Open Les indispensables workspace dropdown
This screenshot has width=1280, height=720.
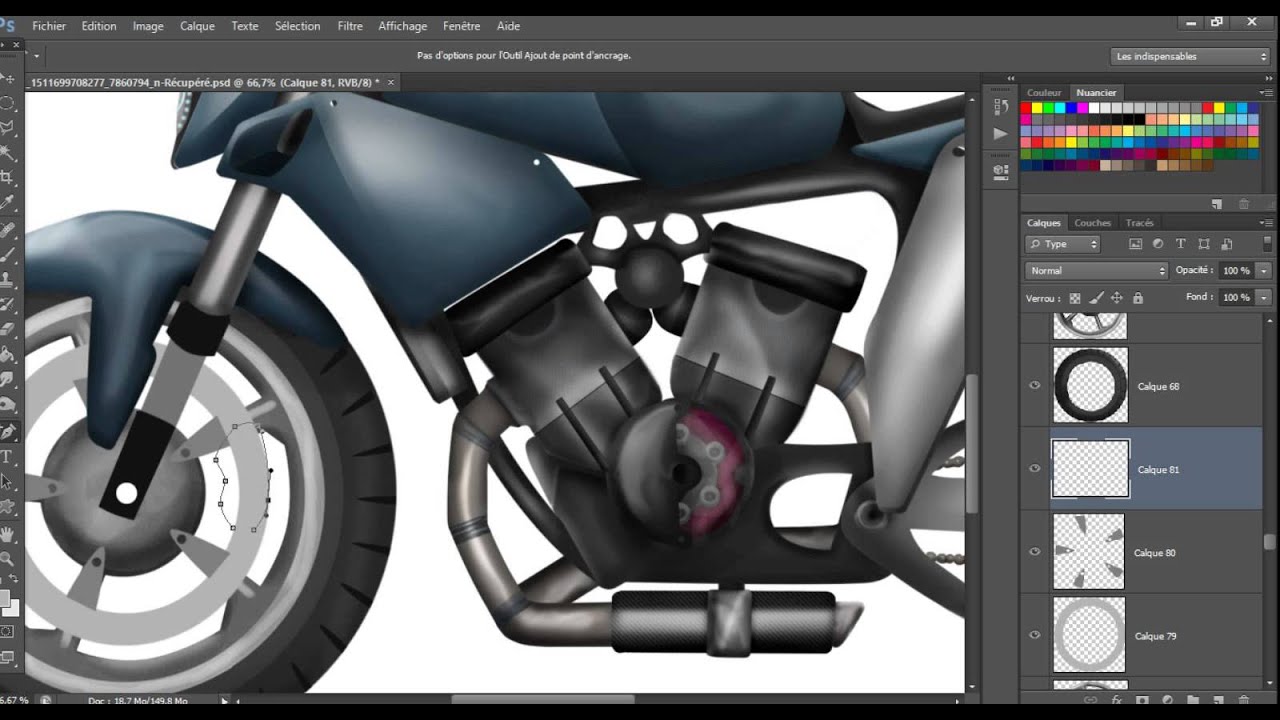[x=1190, y=56]
